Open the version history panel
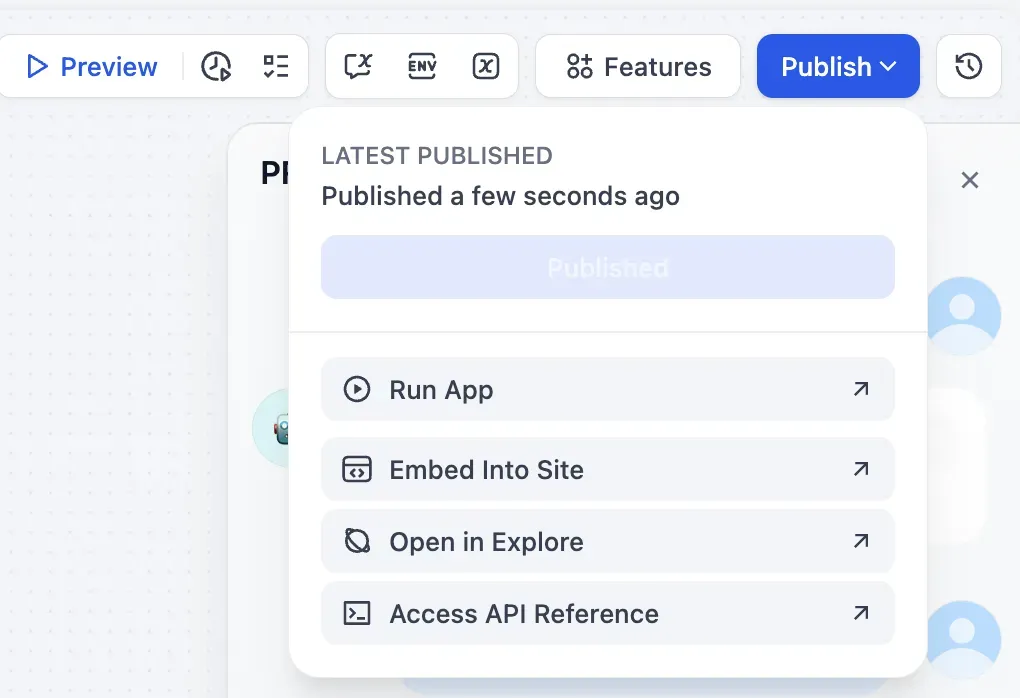 [968, 66]
